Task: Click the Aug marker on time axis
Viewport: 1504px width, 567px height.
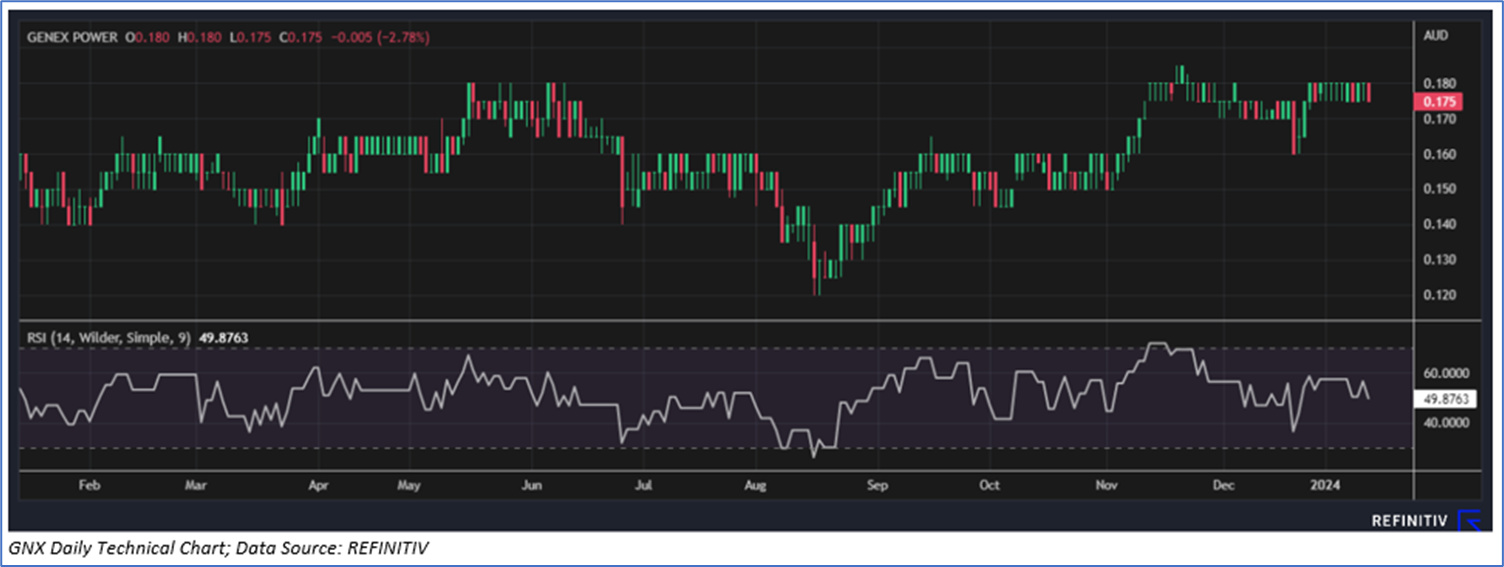Action: [755, 485]
